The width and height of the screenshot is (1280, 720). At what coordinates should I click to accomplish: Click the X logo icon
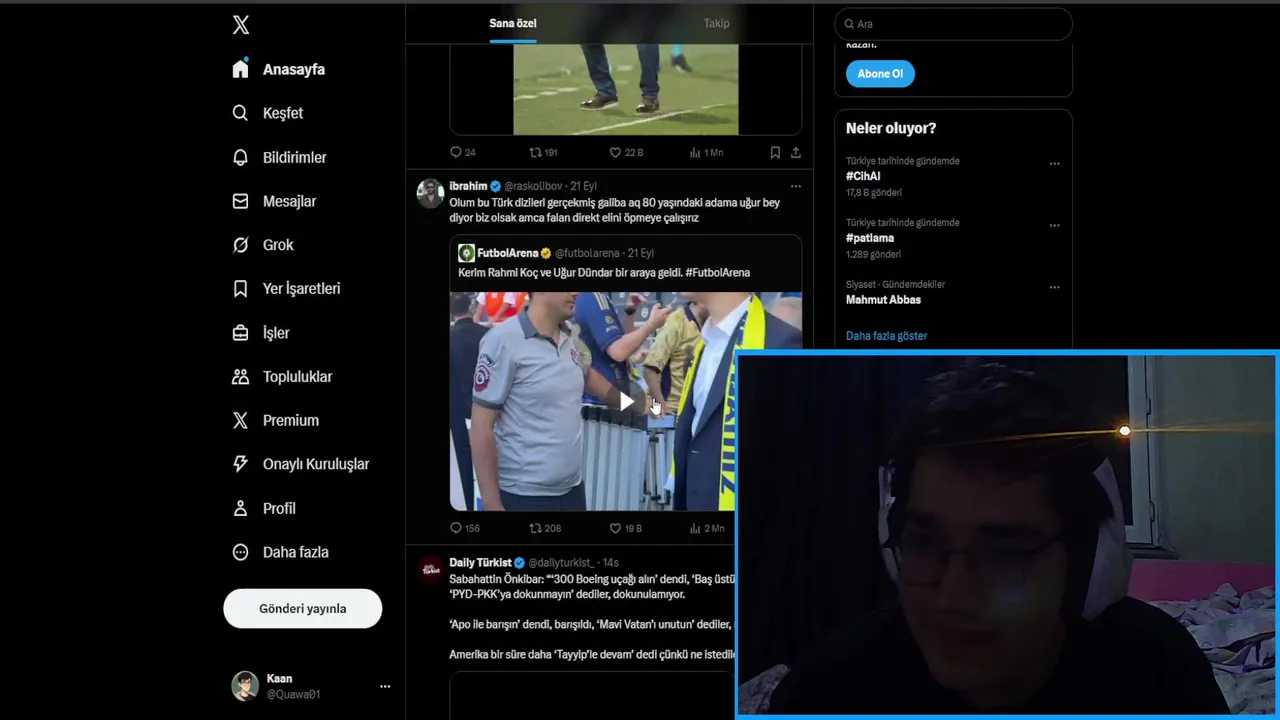click(241, 25)
